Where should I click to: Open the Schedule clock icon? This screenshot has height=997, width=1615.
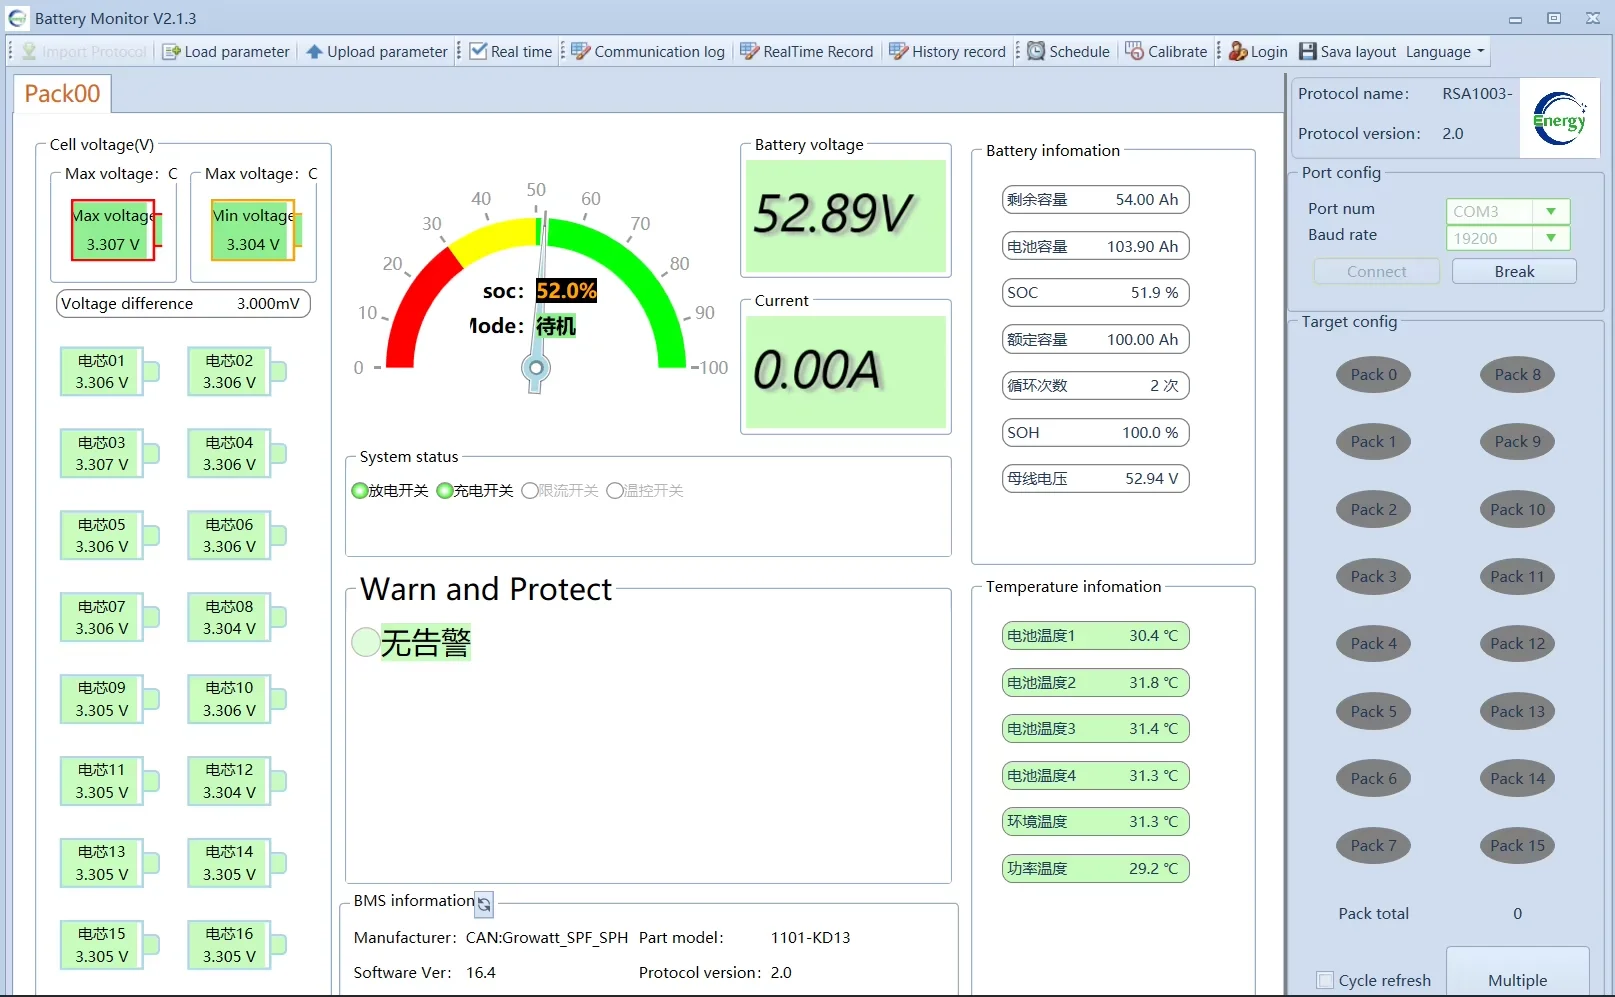pos(1036,52)
